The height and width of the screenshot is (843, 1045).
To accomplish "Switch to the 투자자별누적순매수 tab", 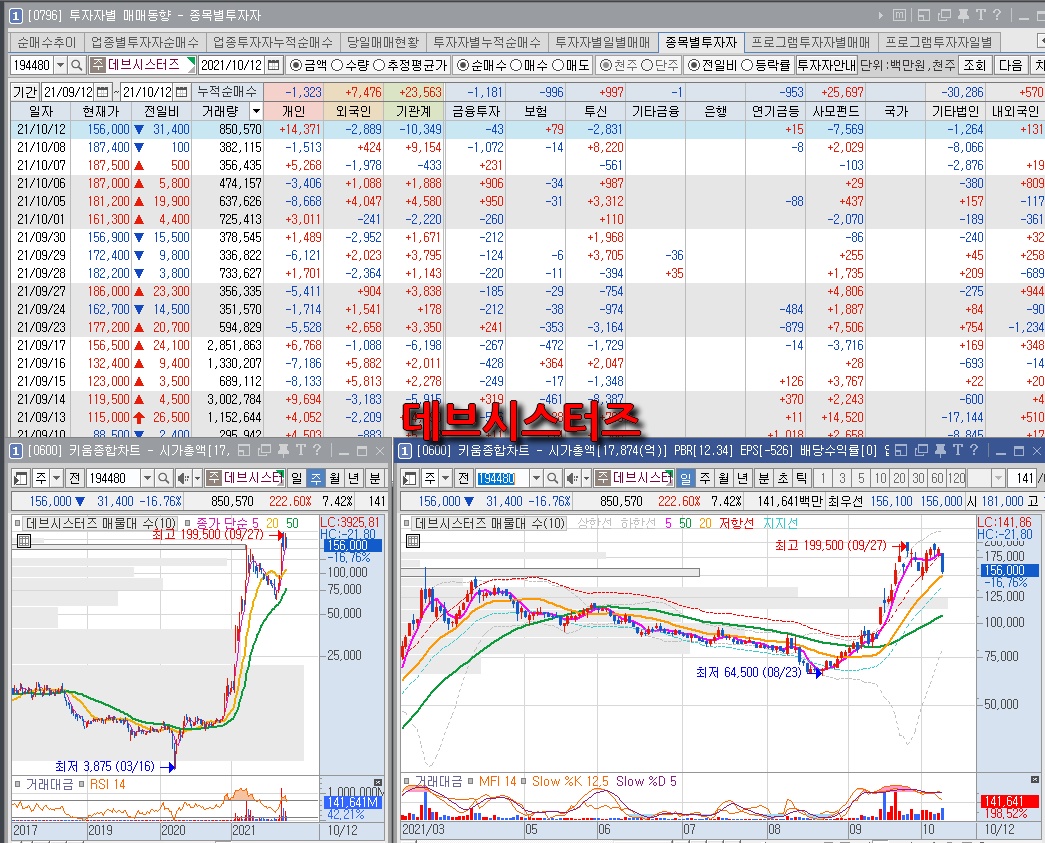I will click(x=487, y=42).
